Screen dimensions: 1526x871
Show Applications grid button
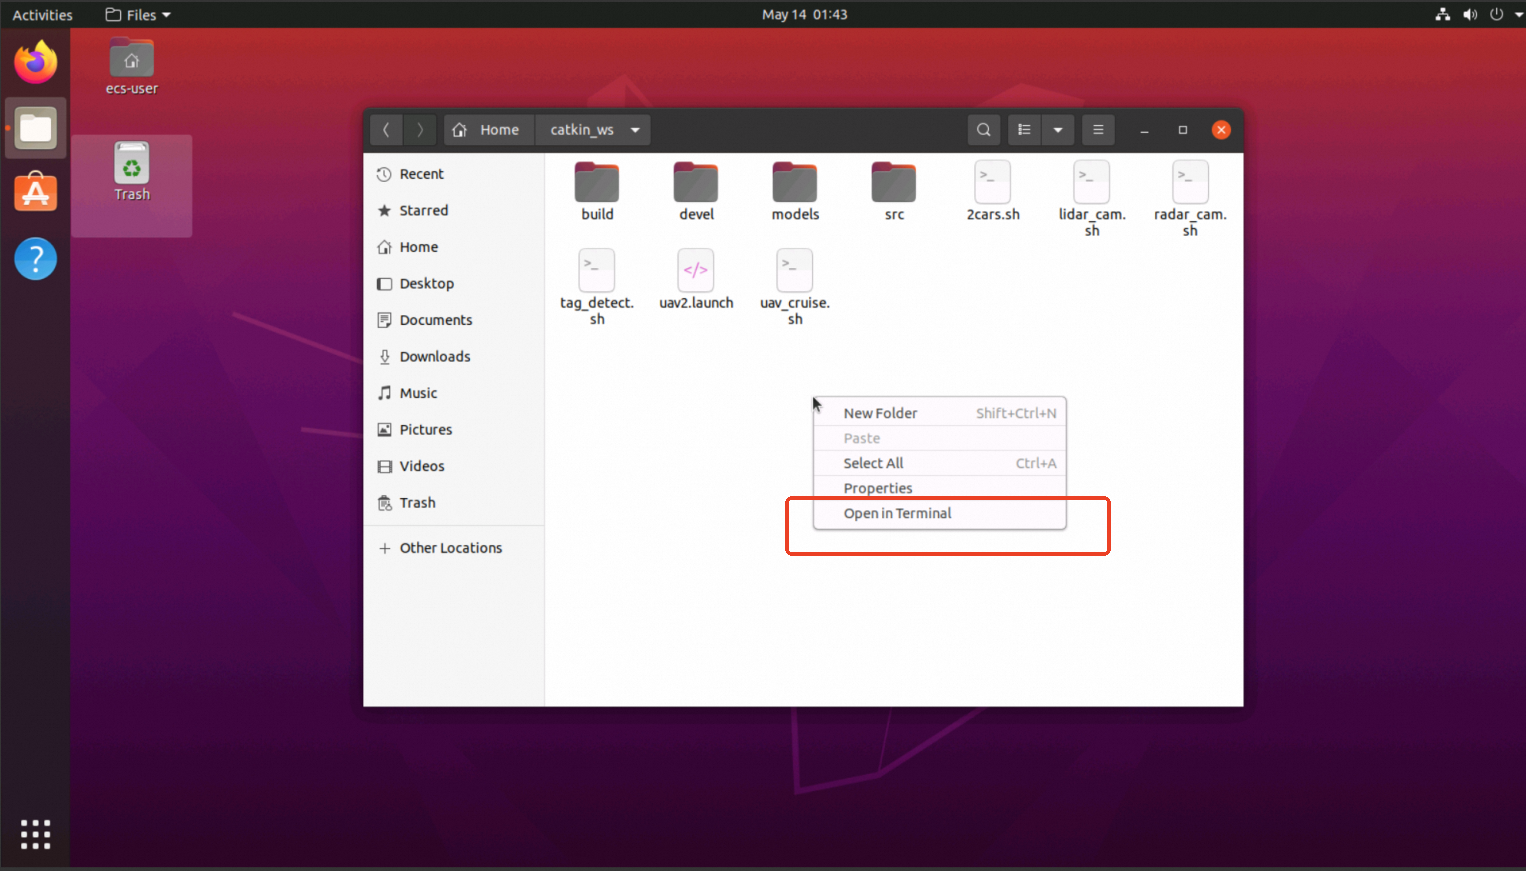(x=35, y=834)
